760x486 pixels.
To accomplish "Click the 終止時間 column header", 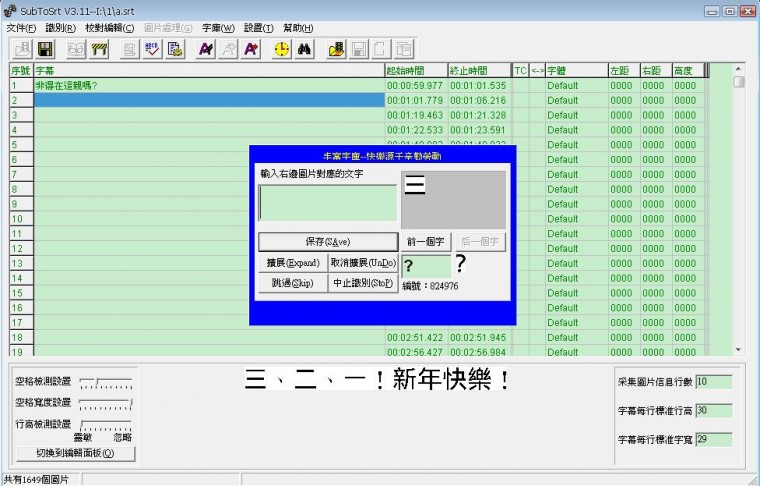I will (479, 71).
